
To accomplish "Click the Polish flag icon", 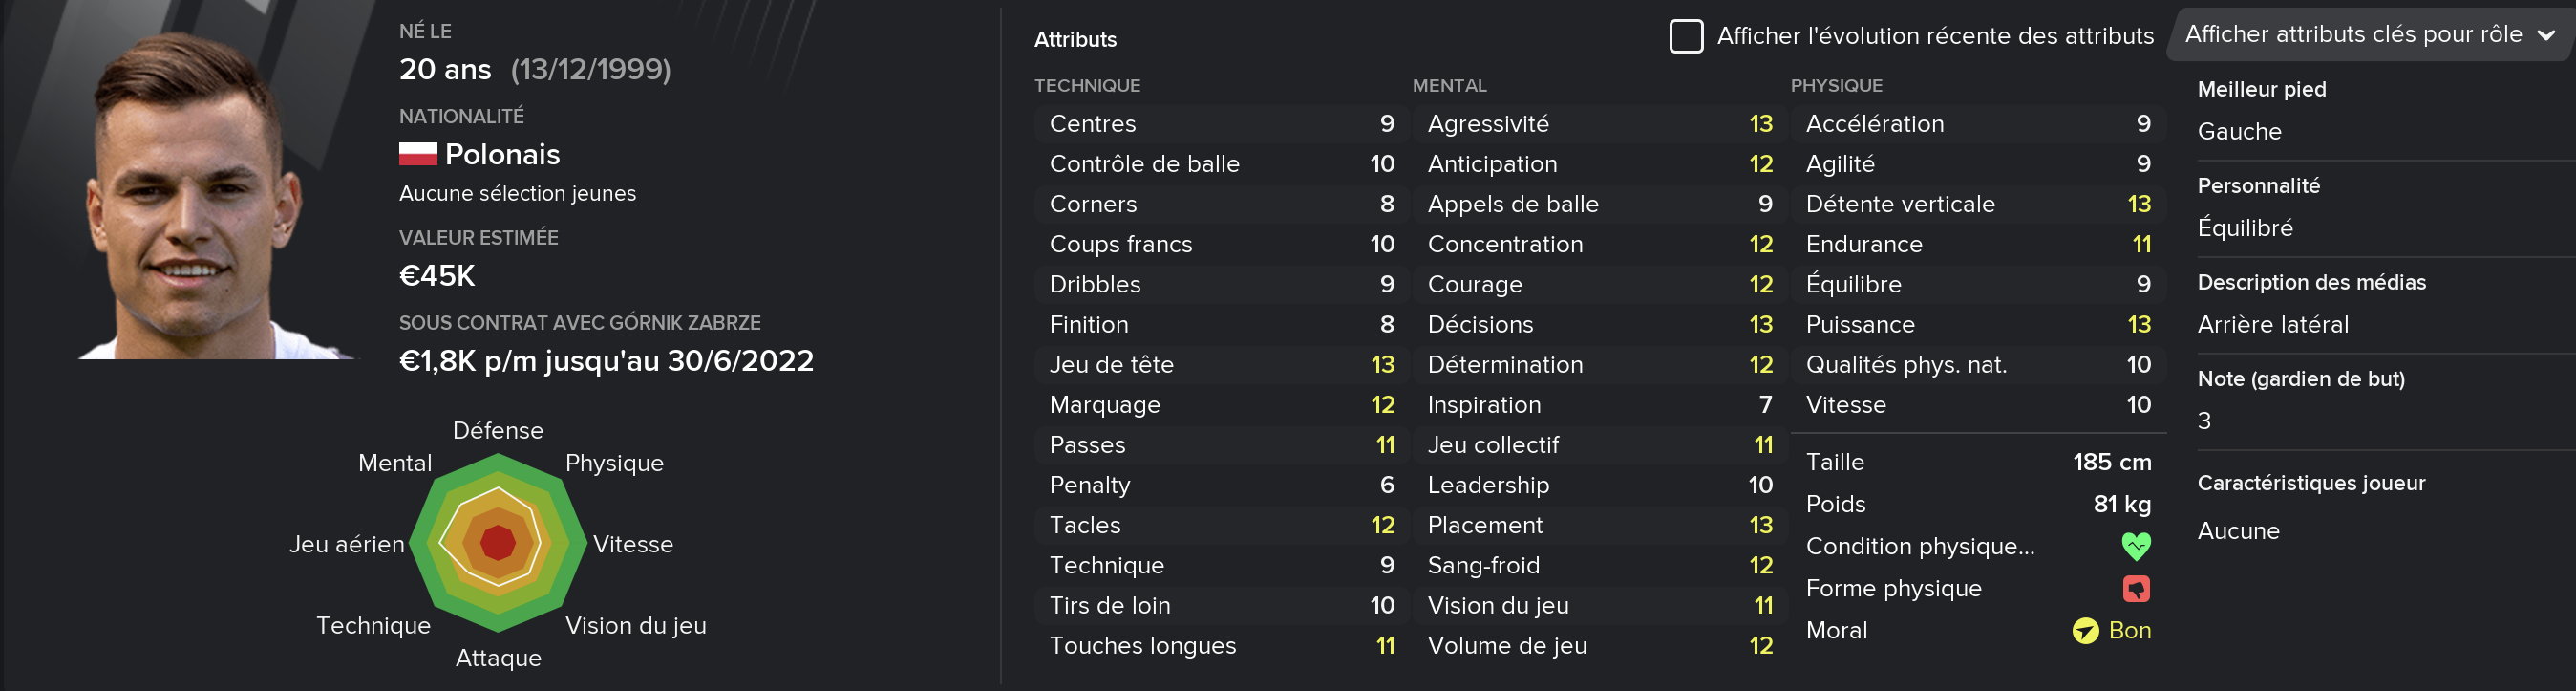I will point(418,154).
